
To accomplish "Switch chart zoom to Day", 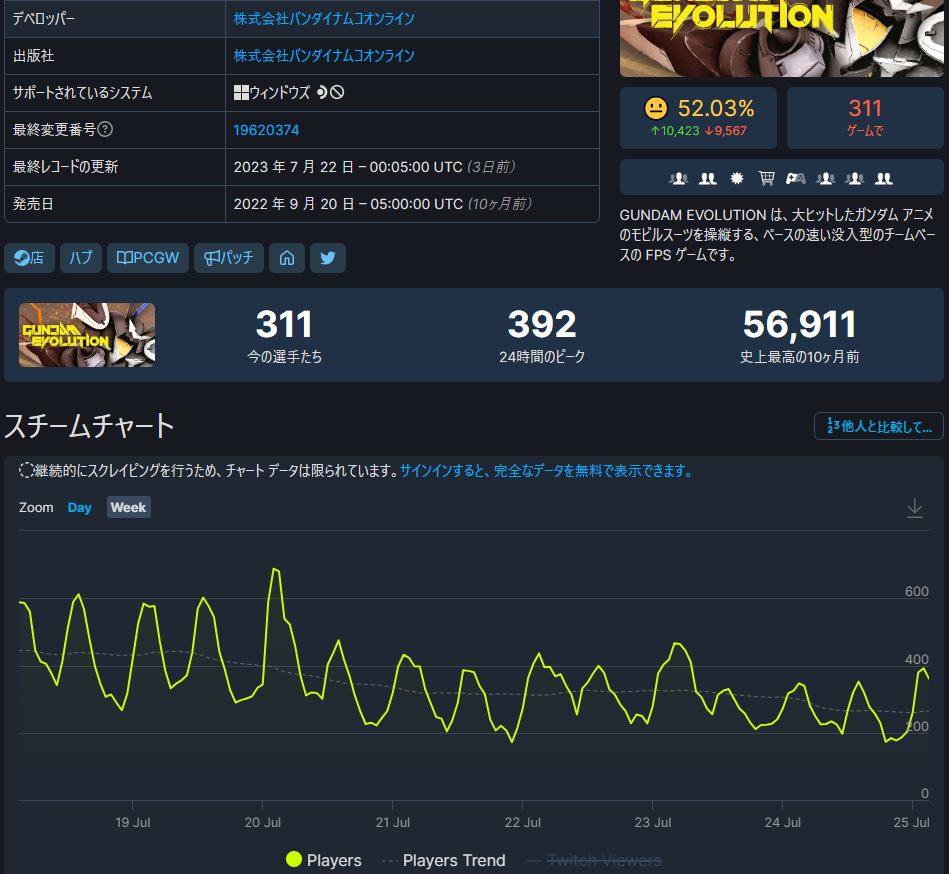I will (80, 508).
